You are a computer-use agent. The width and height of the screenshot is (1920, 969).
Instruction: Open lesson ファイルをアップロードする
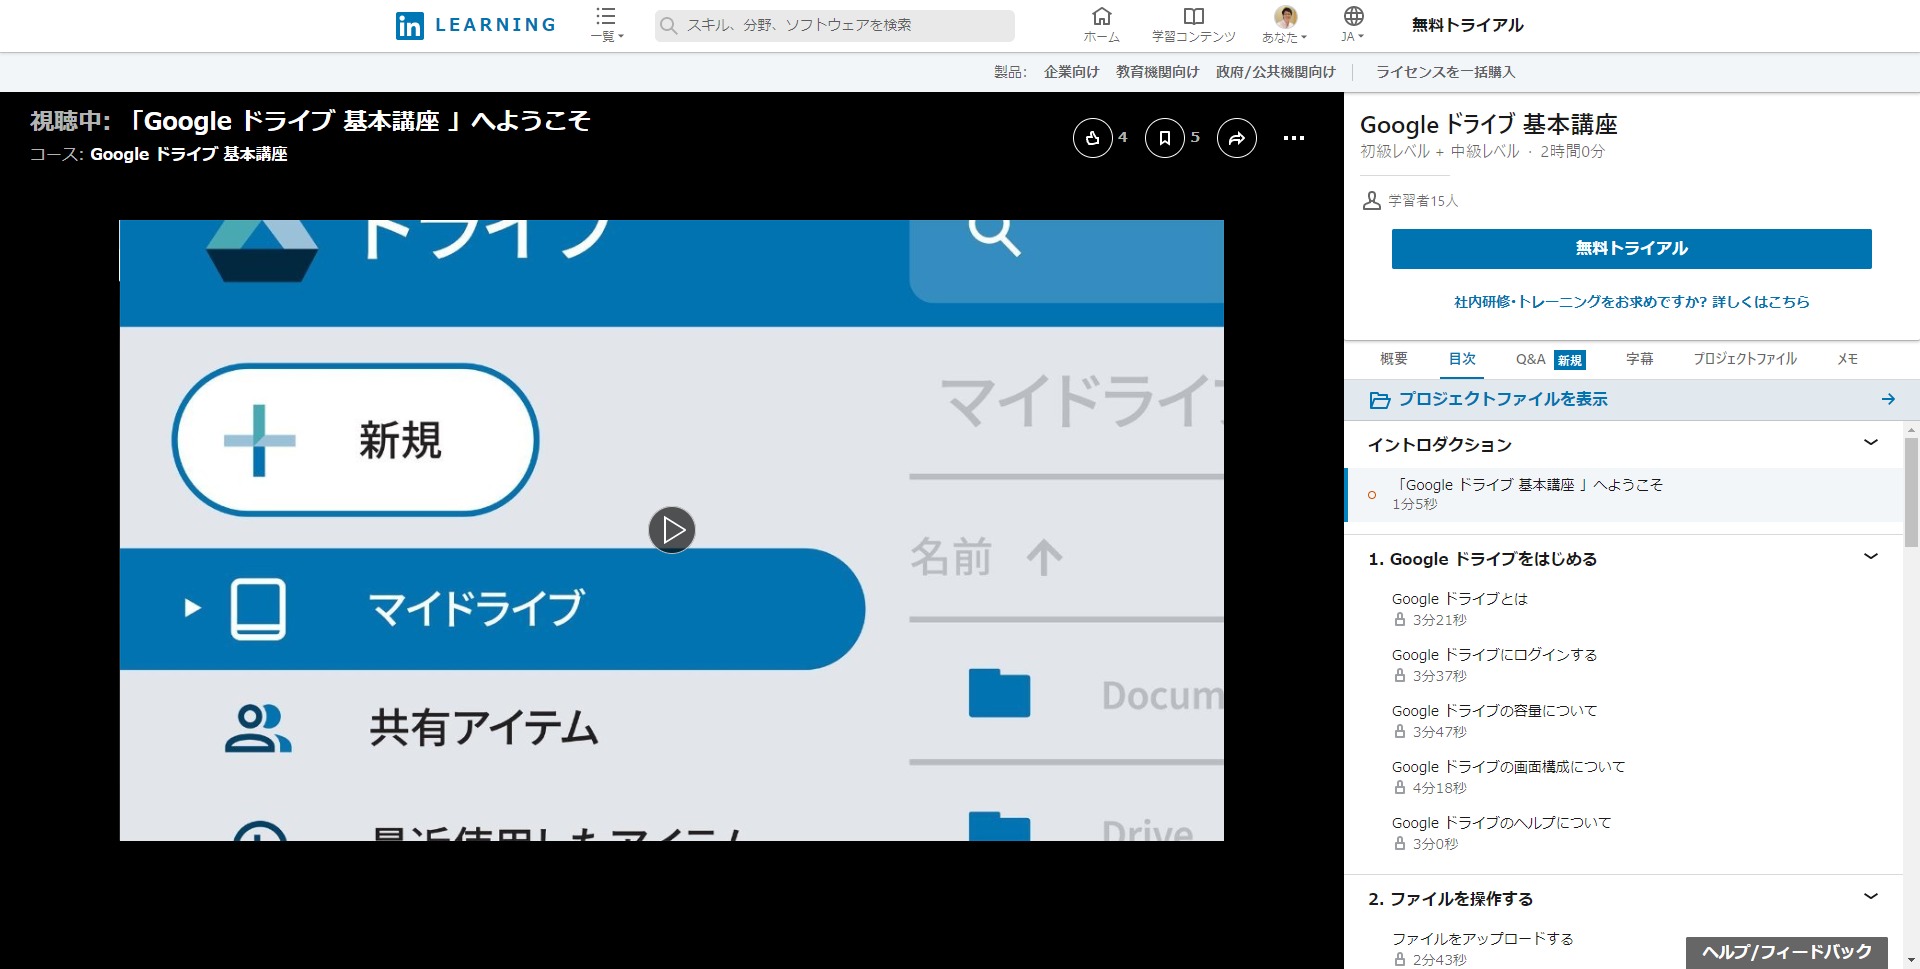[1482, 938]
